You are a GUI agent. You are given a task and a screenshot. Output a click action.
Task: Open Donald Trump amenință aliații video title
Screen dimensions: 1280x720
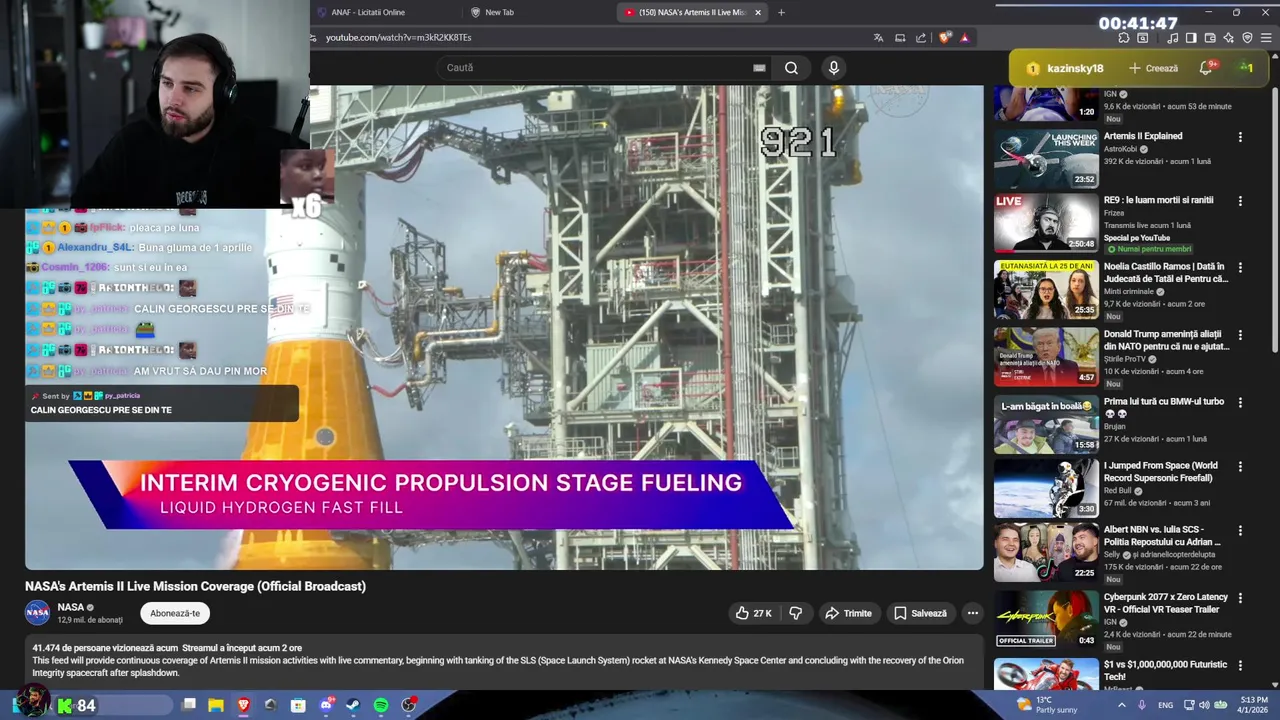[1166, 340]
